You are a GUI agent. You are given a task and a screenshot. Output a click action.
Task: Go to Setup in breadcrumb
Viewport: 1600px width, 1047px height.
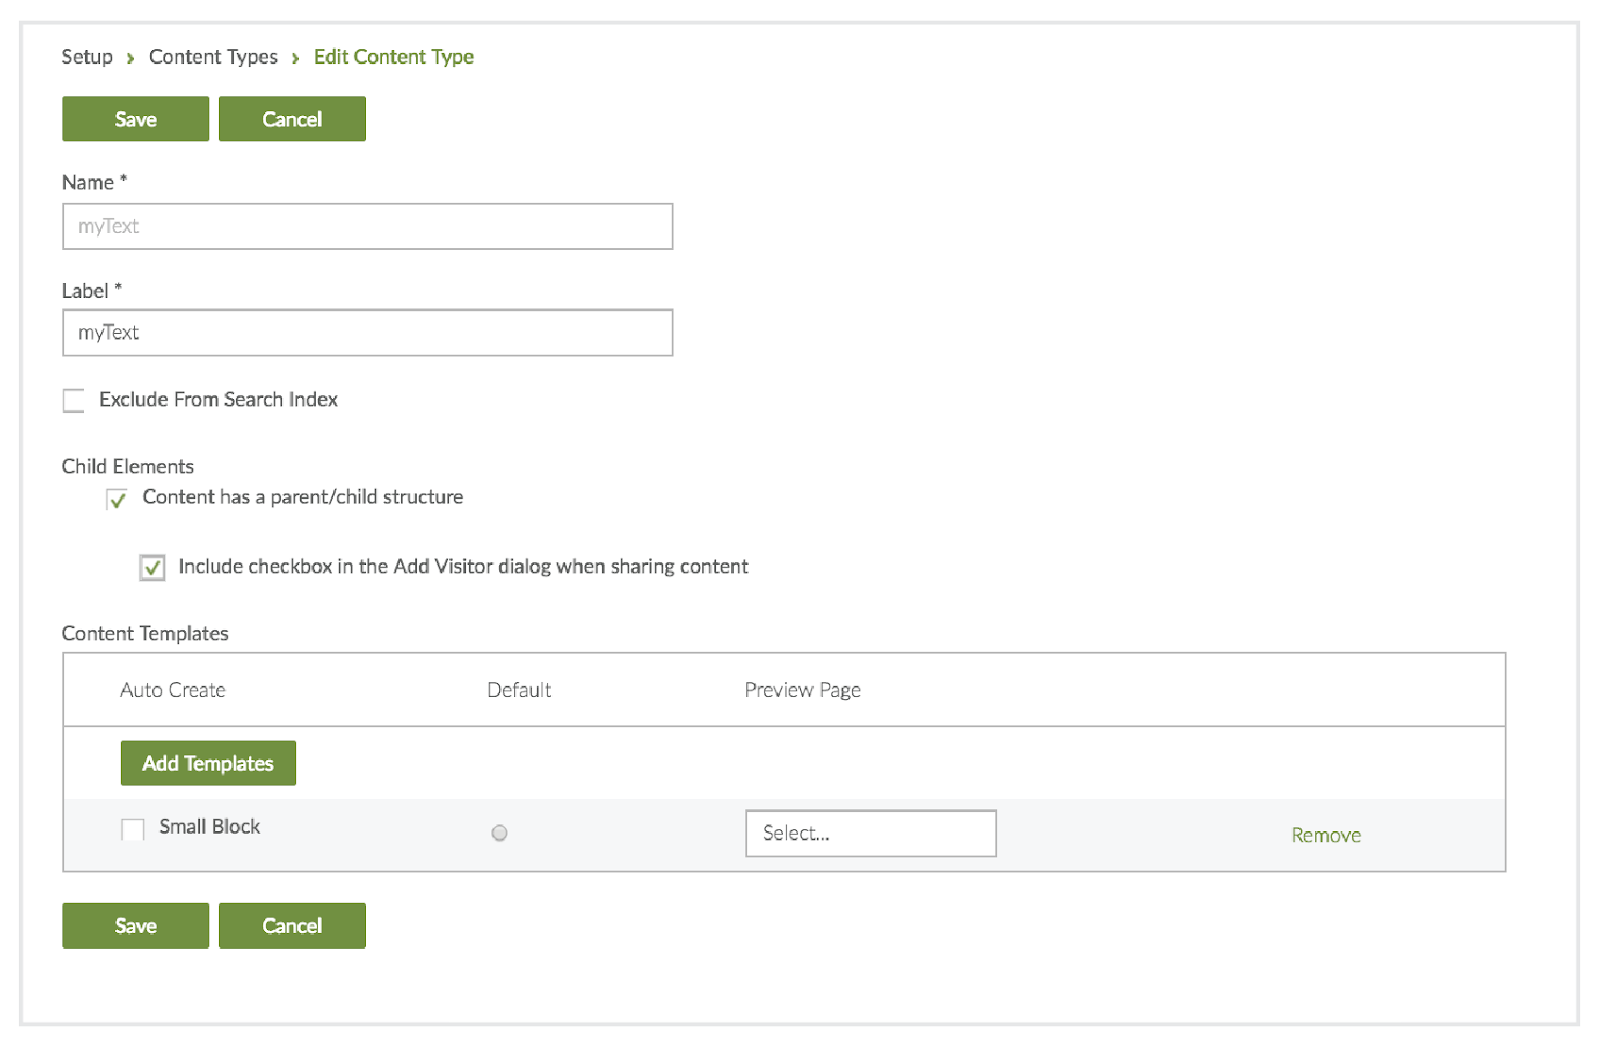click(87, 57)
